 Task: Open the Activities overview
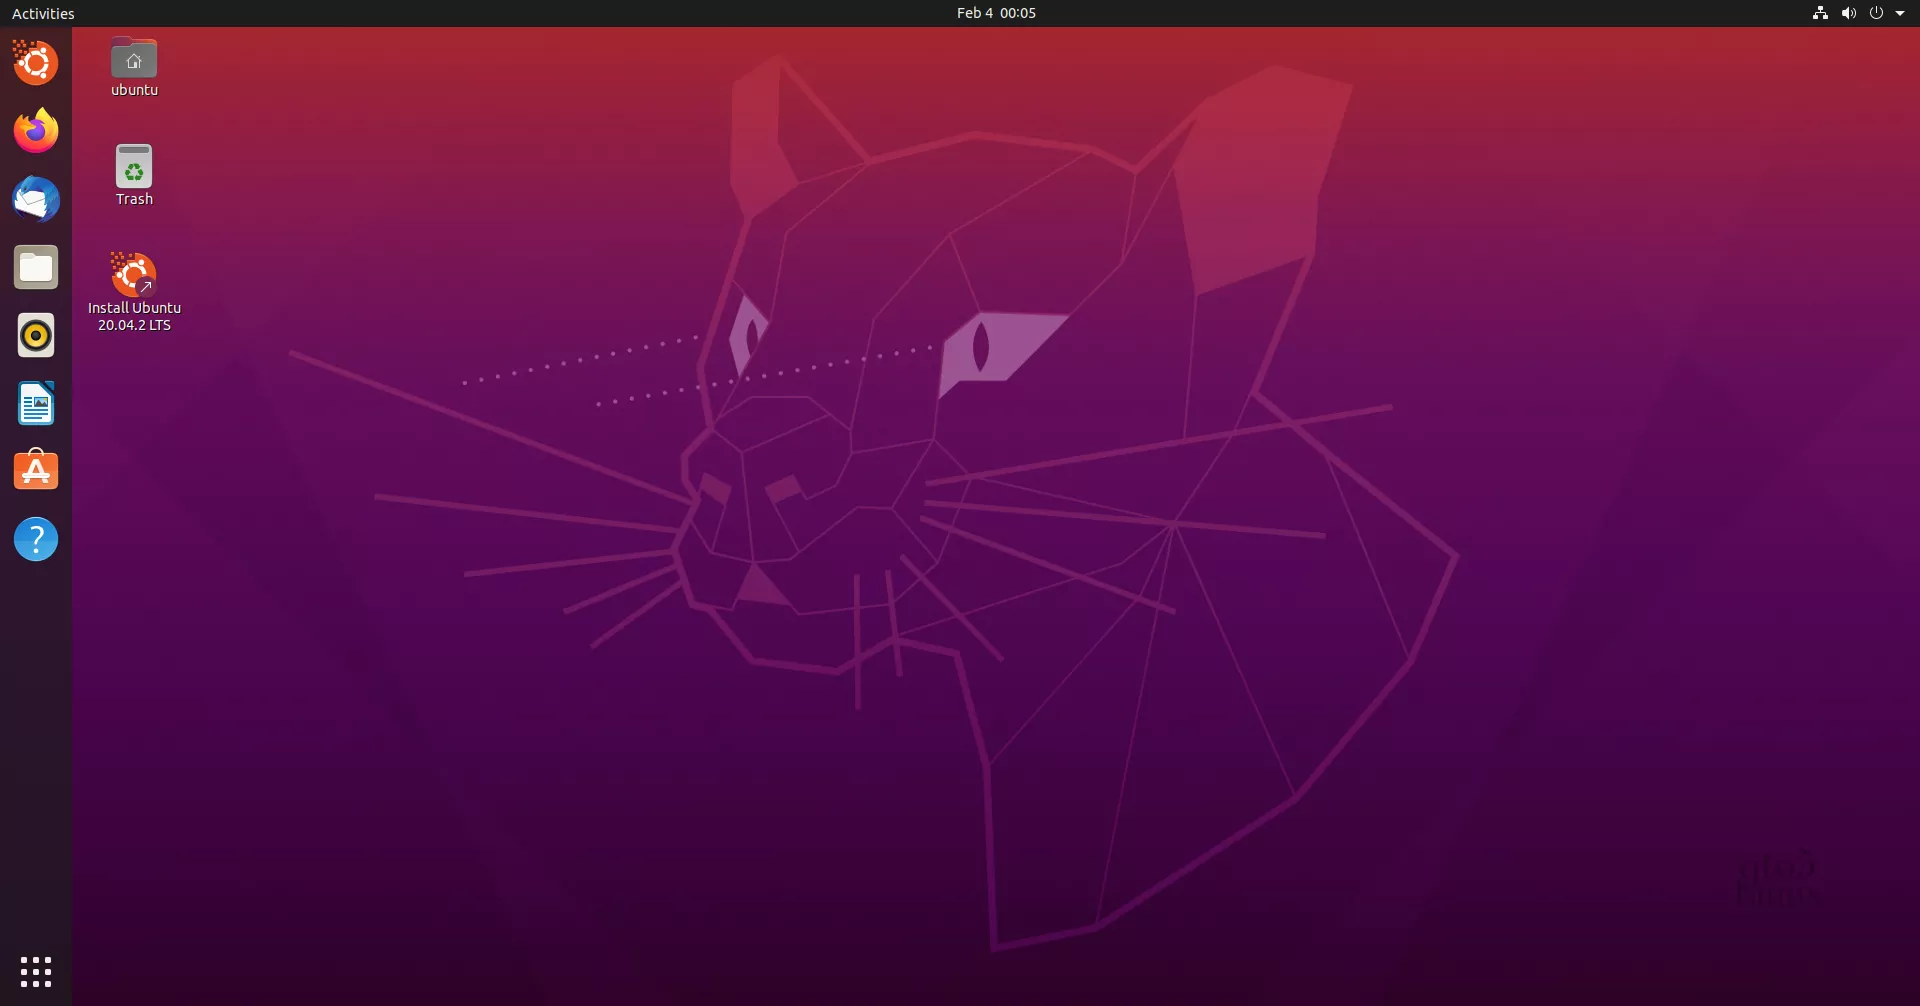(43, 13)
